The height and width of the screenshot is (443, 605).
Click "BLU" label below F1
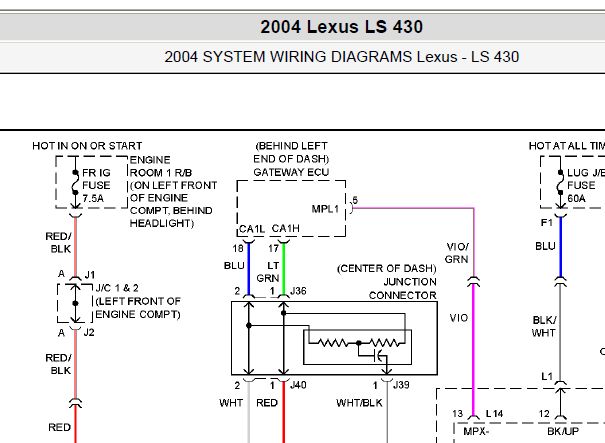coord(545,246)
